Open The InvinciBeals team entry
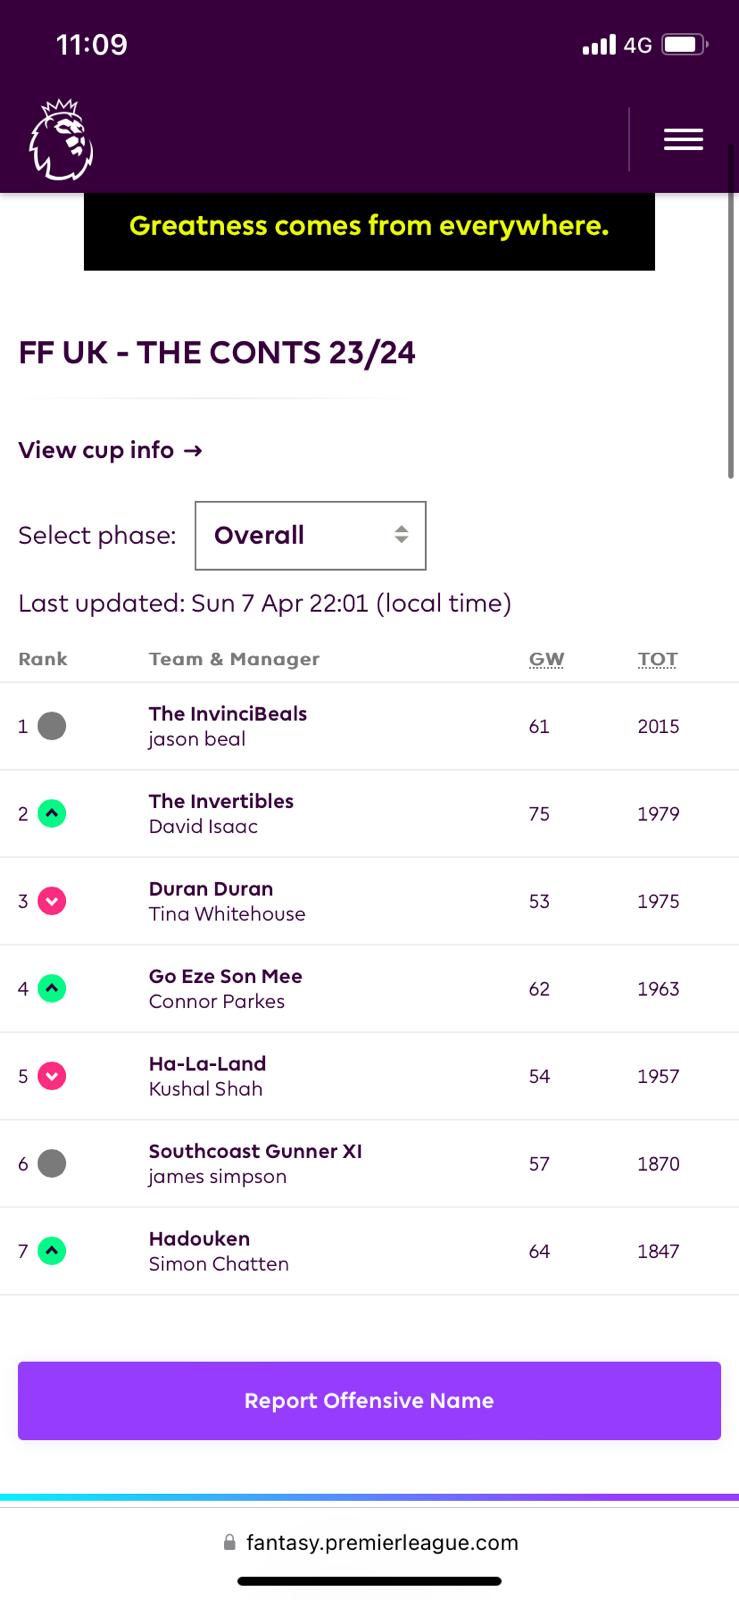 227,714
